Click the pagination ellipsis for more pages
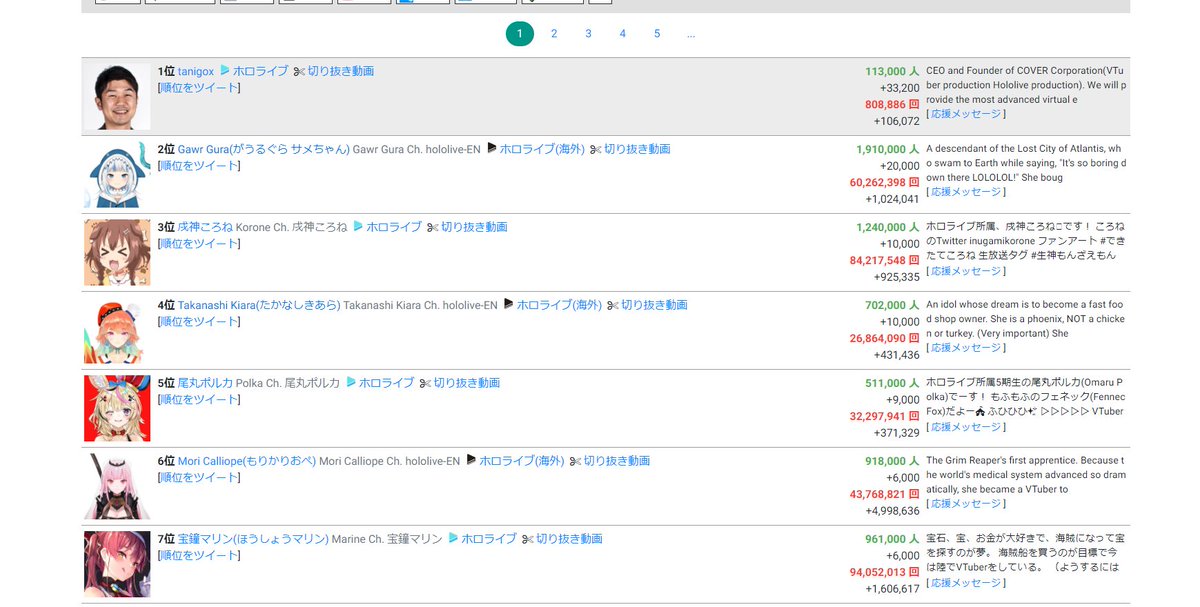The image size is (1200, 607). click(x=691, y=33)
